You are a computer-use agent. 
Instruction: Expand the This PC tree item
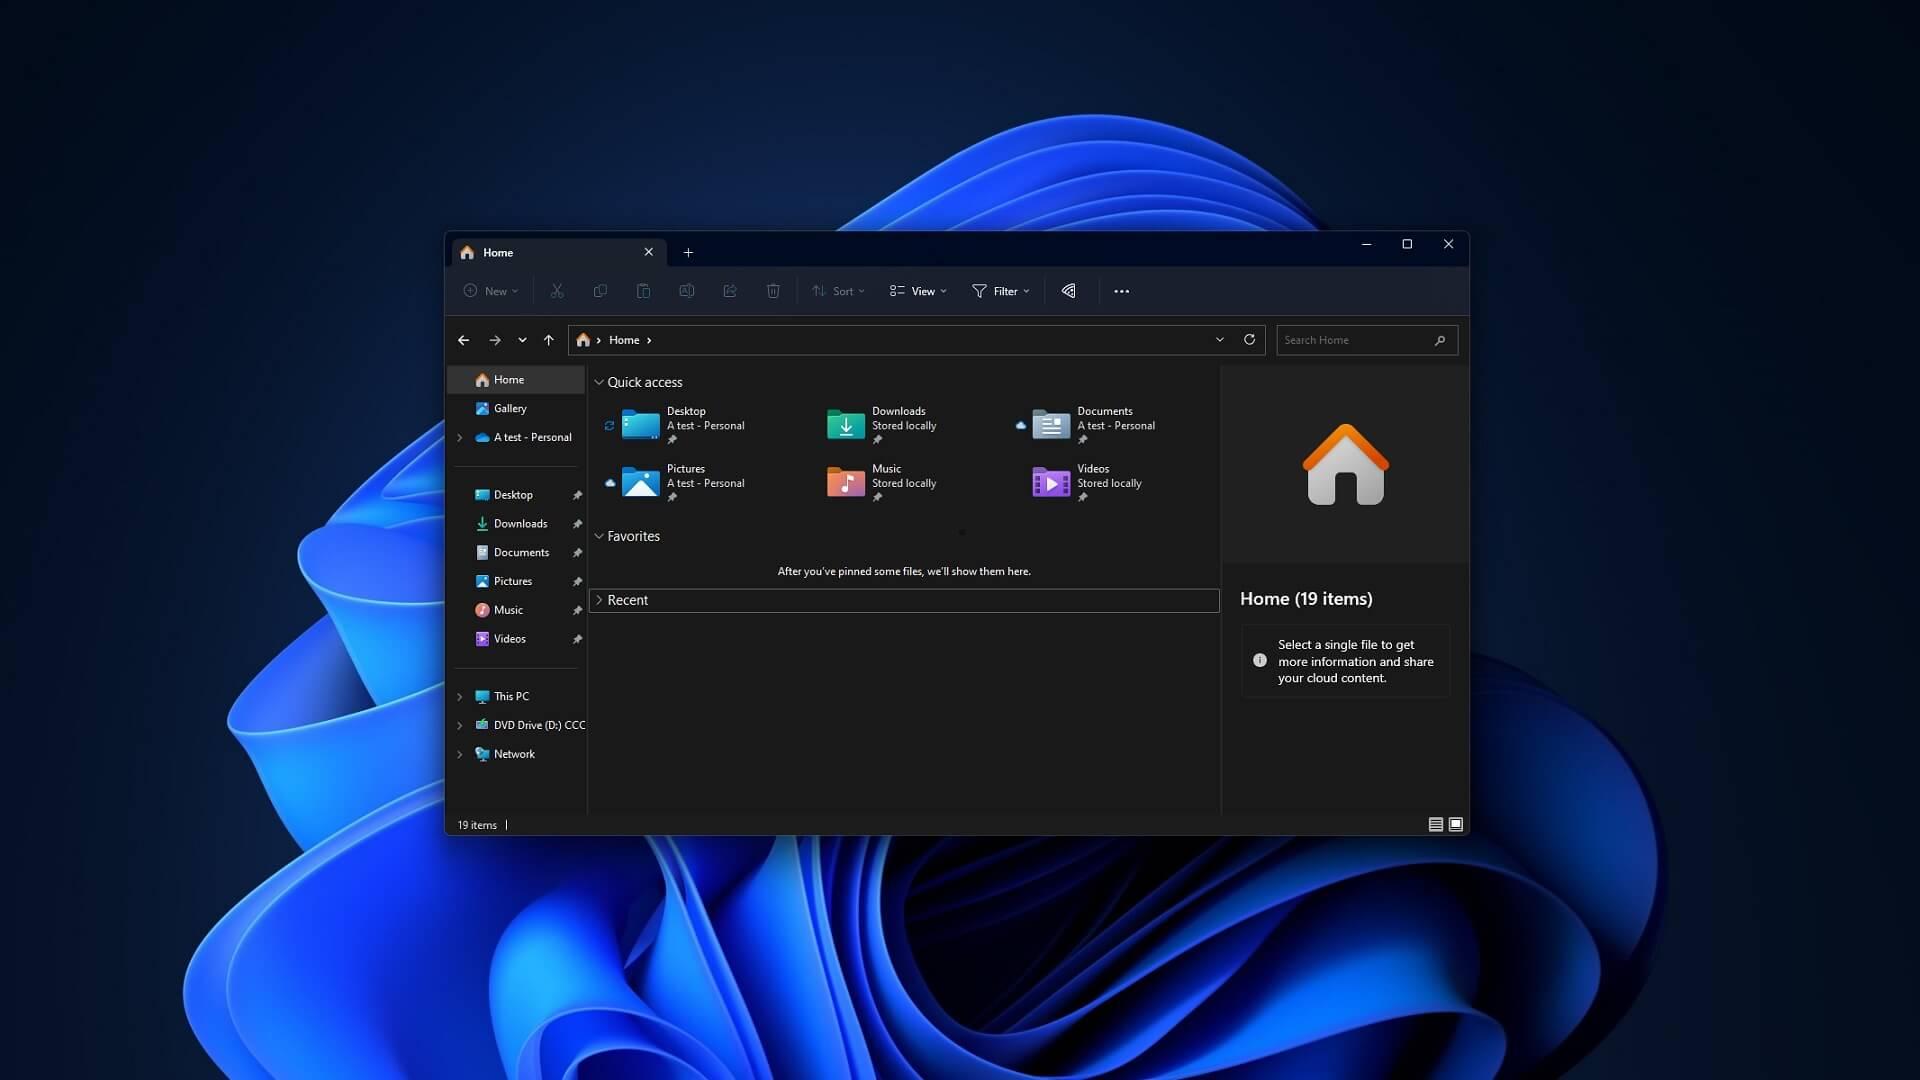tap(460, 696)
